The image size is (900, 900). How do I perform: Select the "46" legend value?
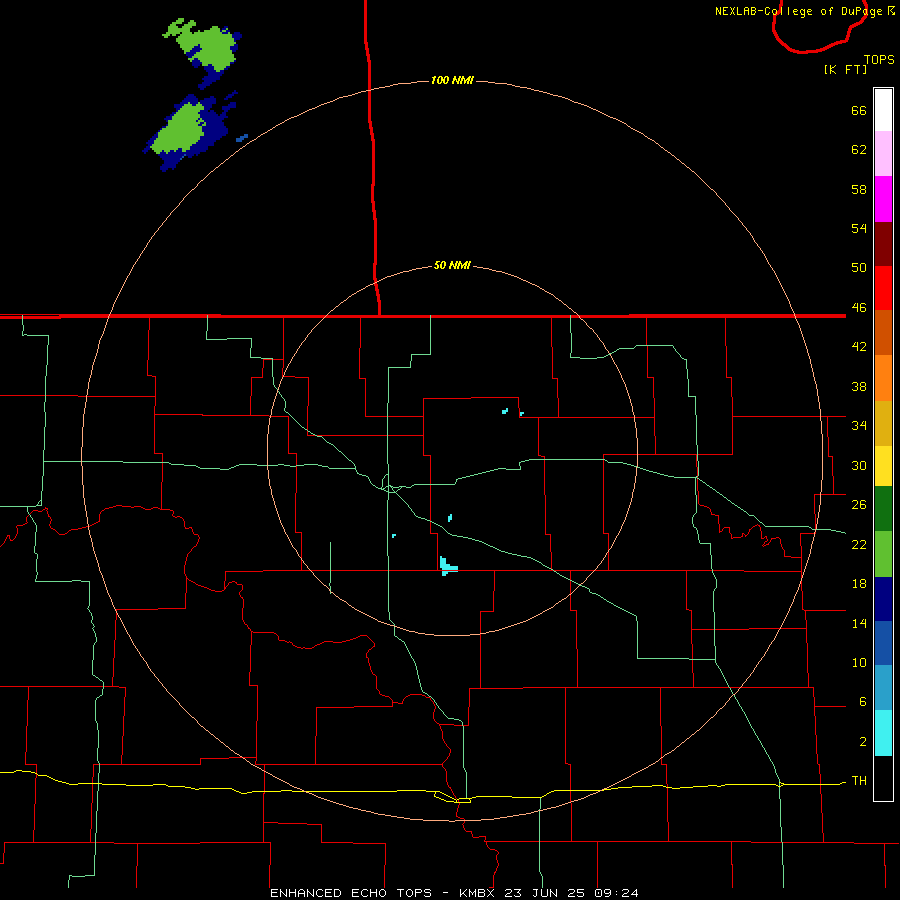coord(859,308)
